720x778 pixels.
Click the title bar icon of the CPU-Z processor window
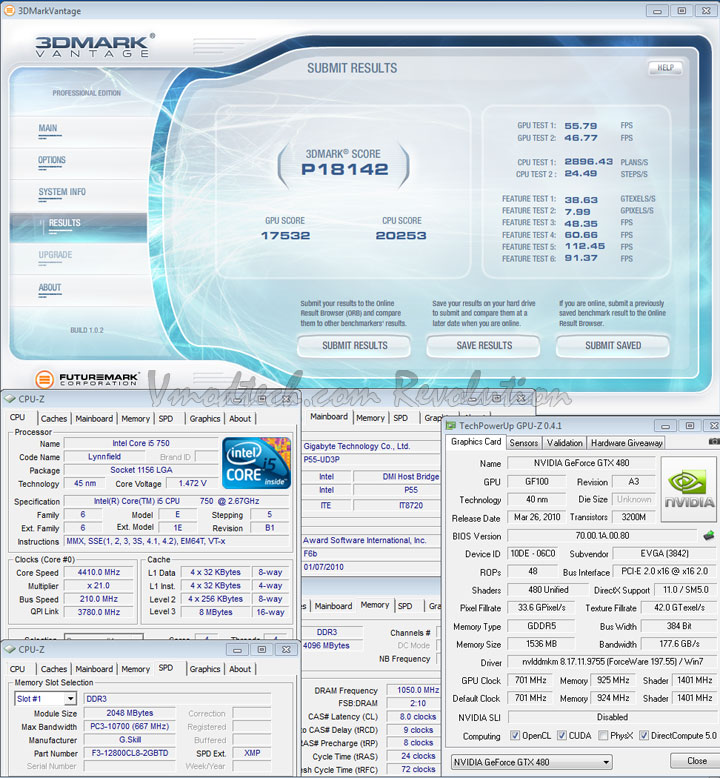pyautogui.click(x=10, y=399)
